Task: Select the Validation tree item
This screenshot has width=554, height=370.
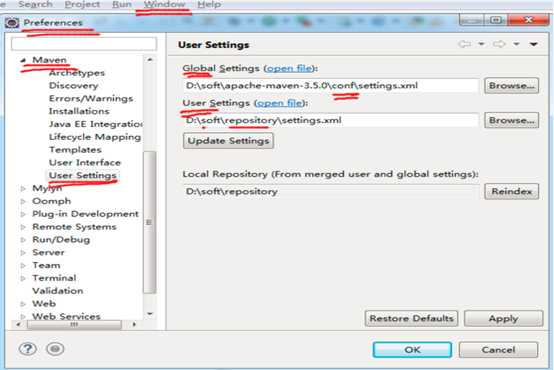Action: (x=58, y=291)
